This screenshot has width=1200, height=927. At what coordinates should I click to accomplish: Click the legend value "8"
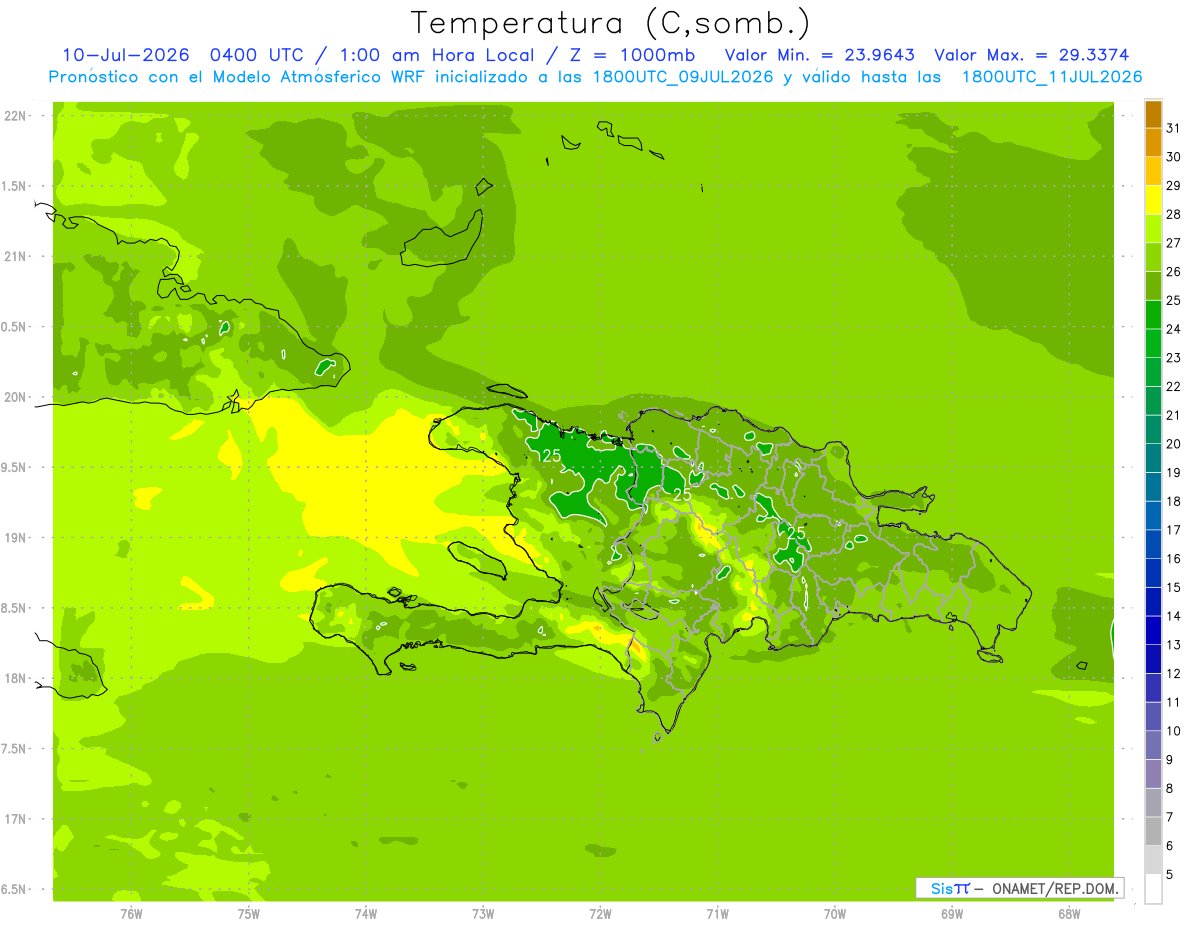(1170, 789)
